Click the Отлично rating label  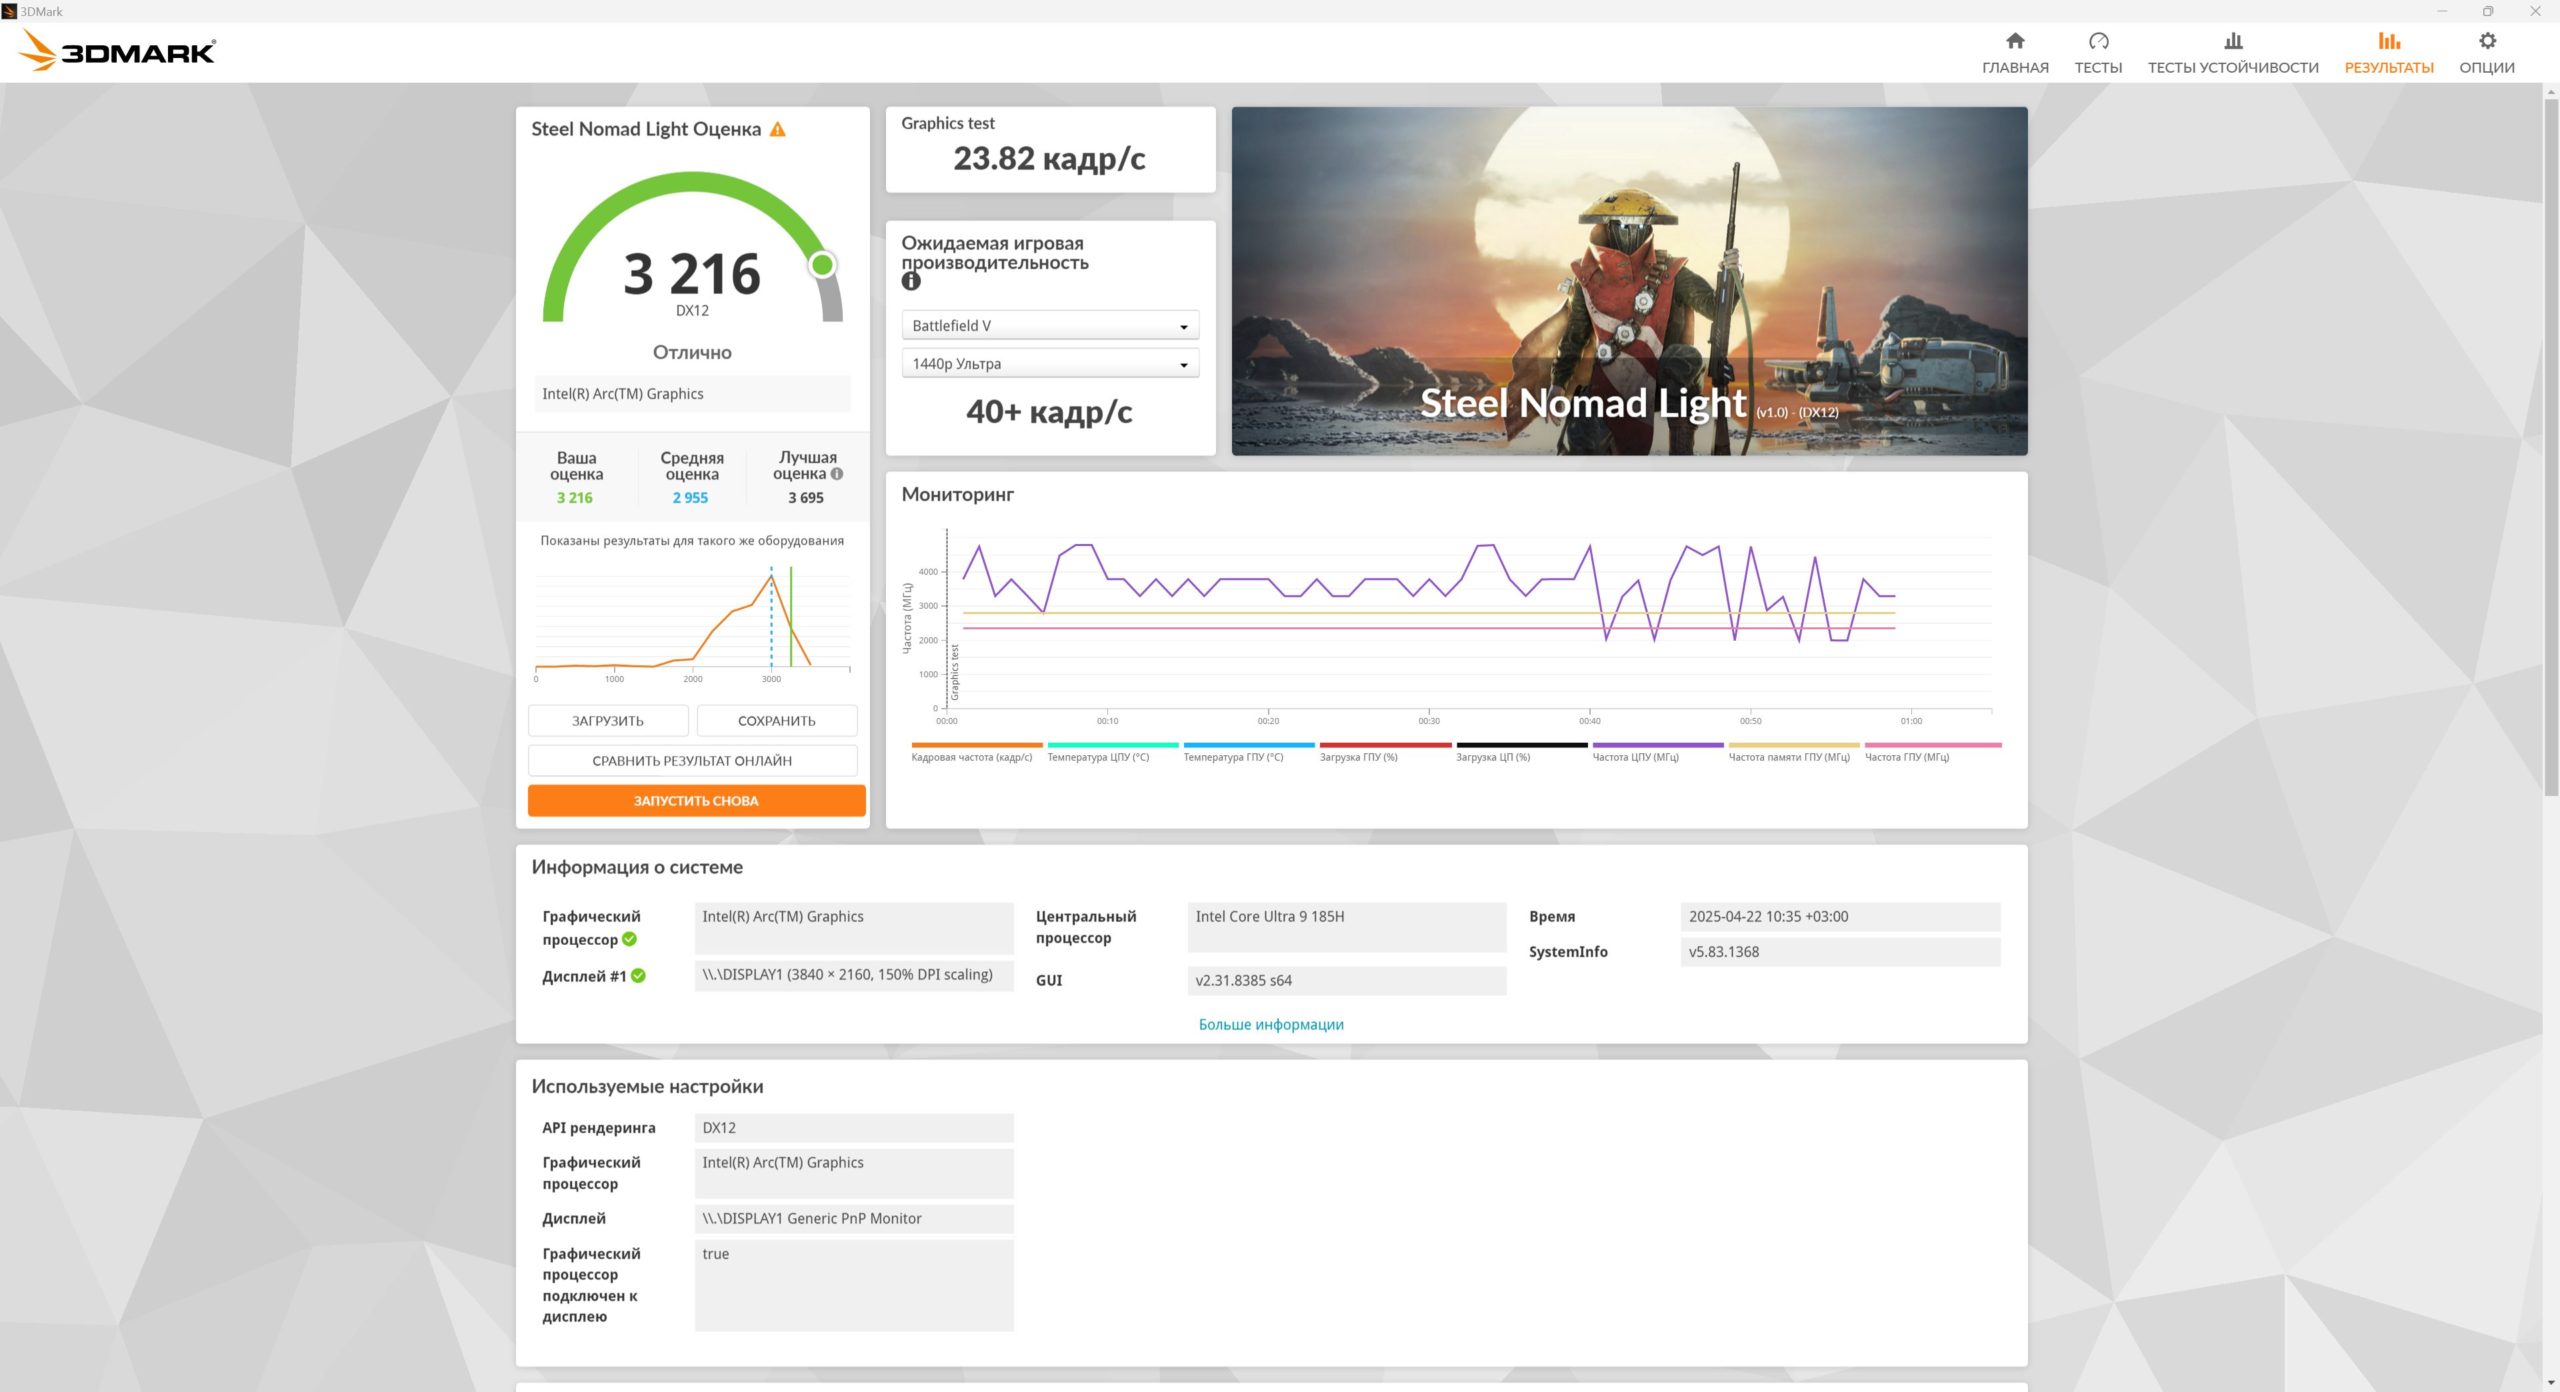692,353
